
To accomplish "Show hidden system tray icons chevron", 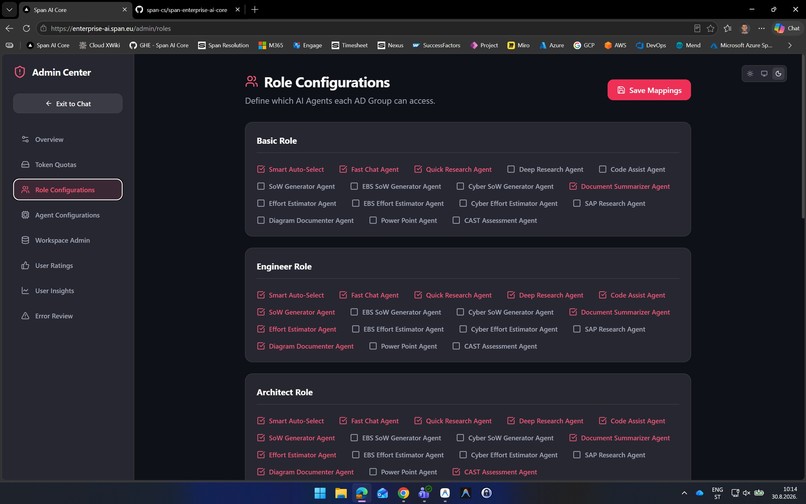I will tap(684, 493).
